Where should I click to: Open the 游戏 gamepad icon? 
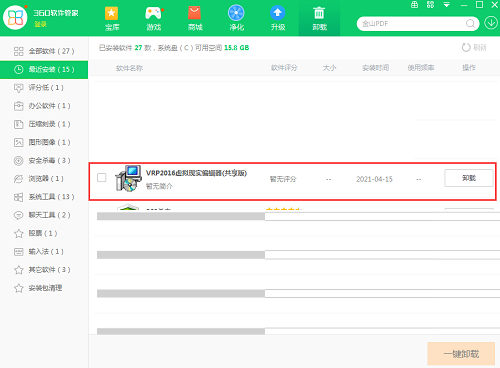153,13
